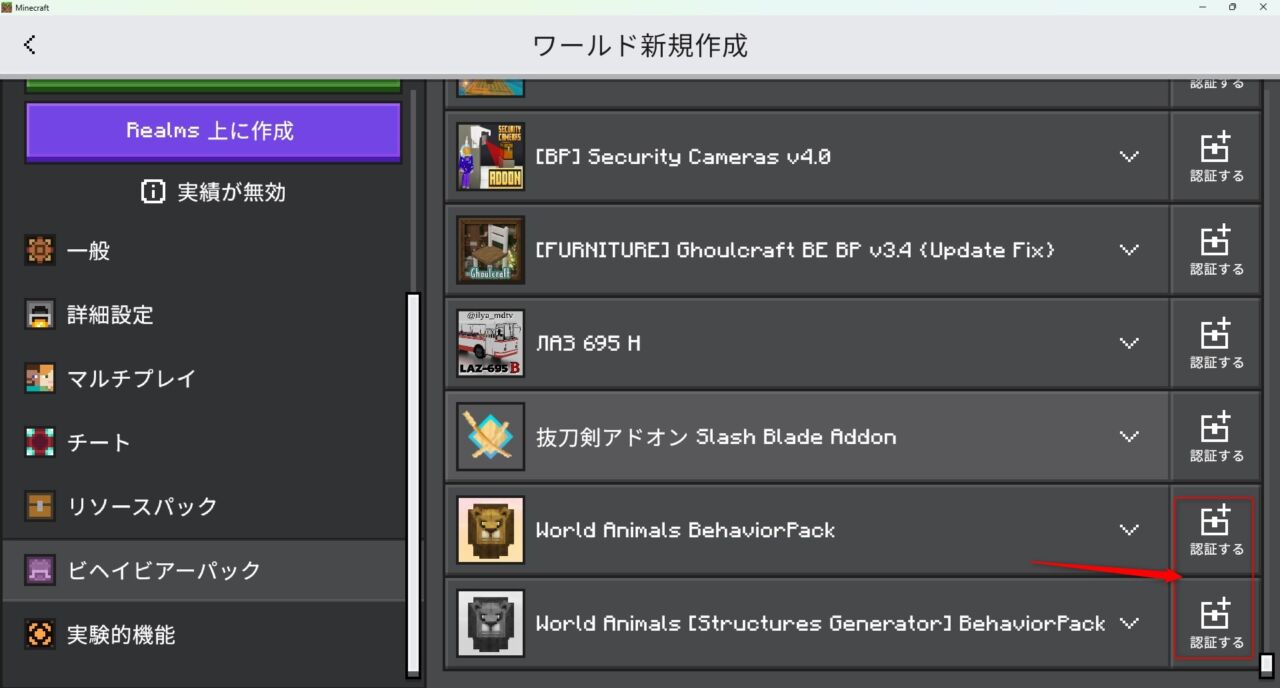
Task: Open the 一般 settings section
Action: point(204,251)
